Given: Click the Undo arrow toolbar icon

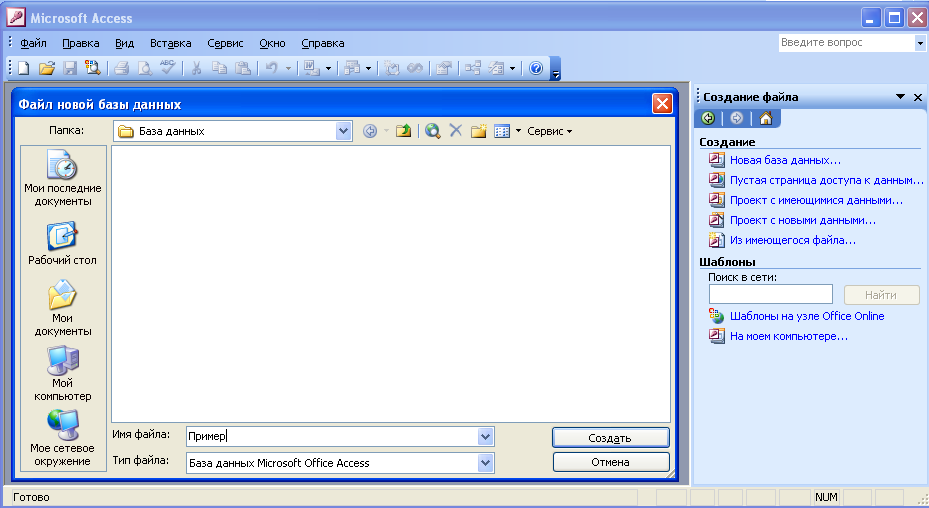Looking at the screenshot, I should [x=272, y=69].
